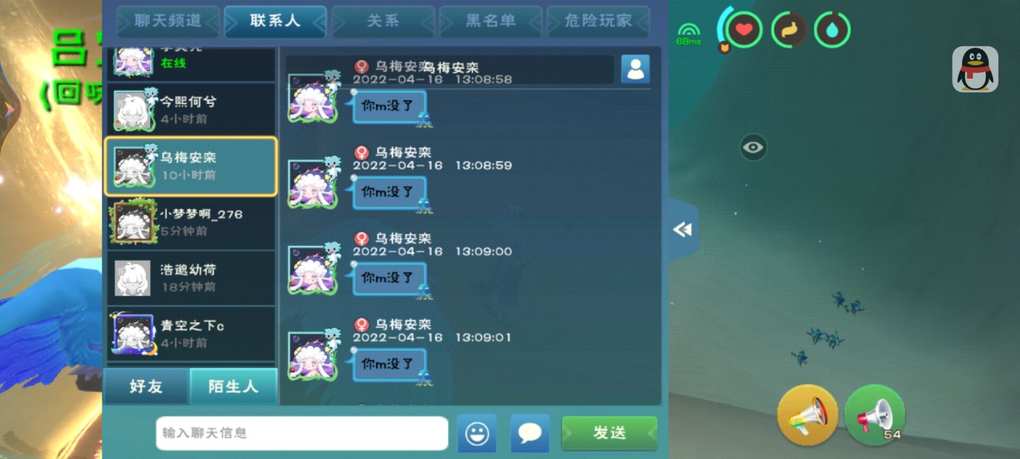Image resolution: width=1020 pixels, height=459 pixels.
Task: Tap the emoji smiley face button
Action: click(477, 433)
